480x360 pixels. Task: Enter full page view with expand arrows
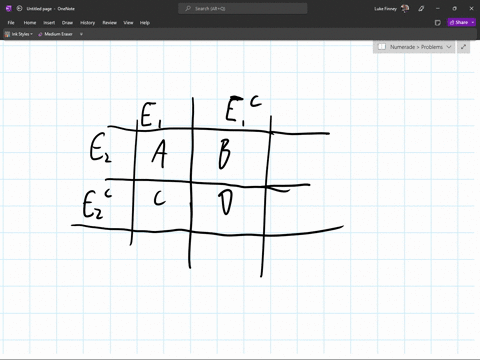(463, 47)
